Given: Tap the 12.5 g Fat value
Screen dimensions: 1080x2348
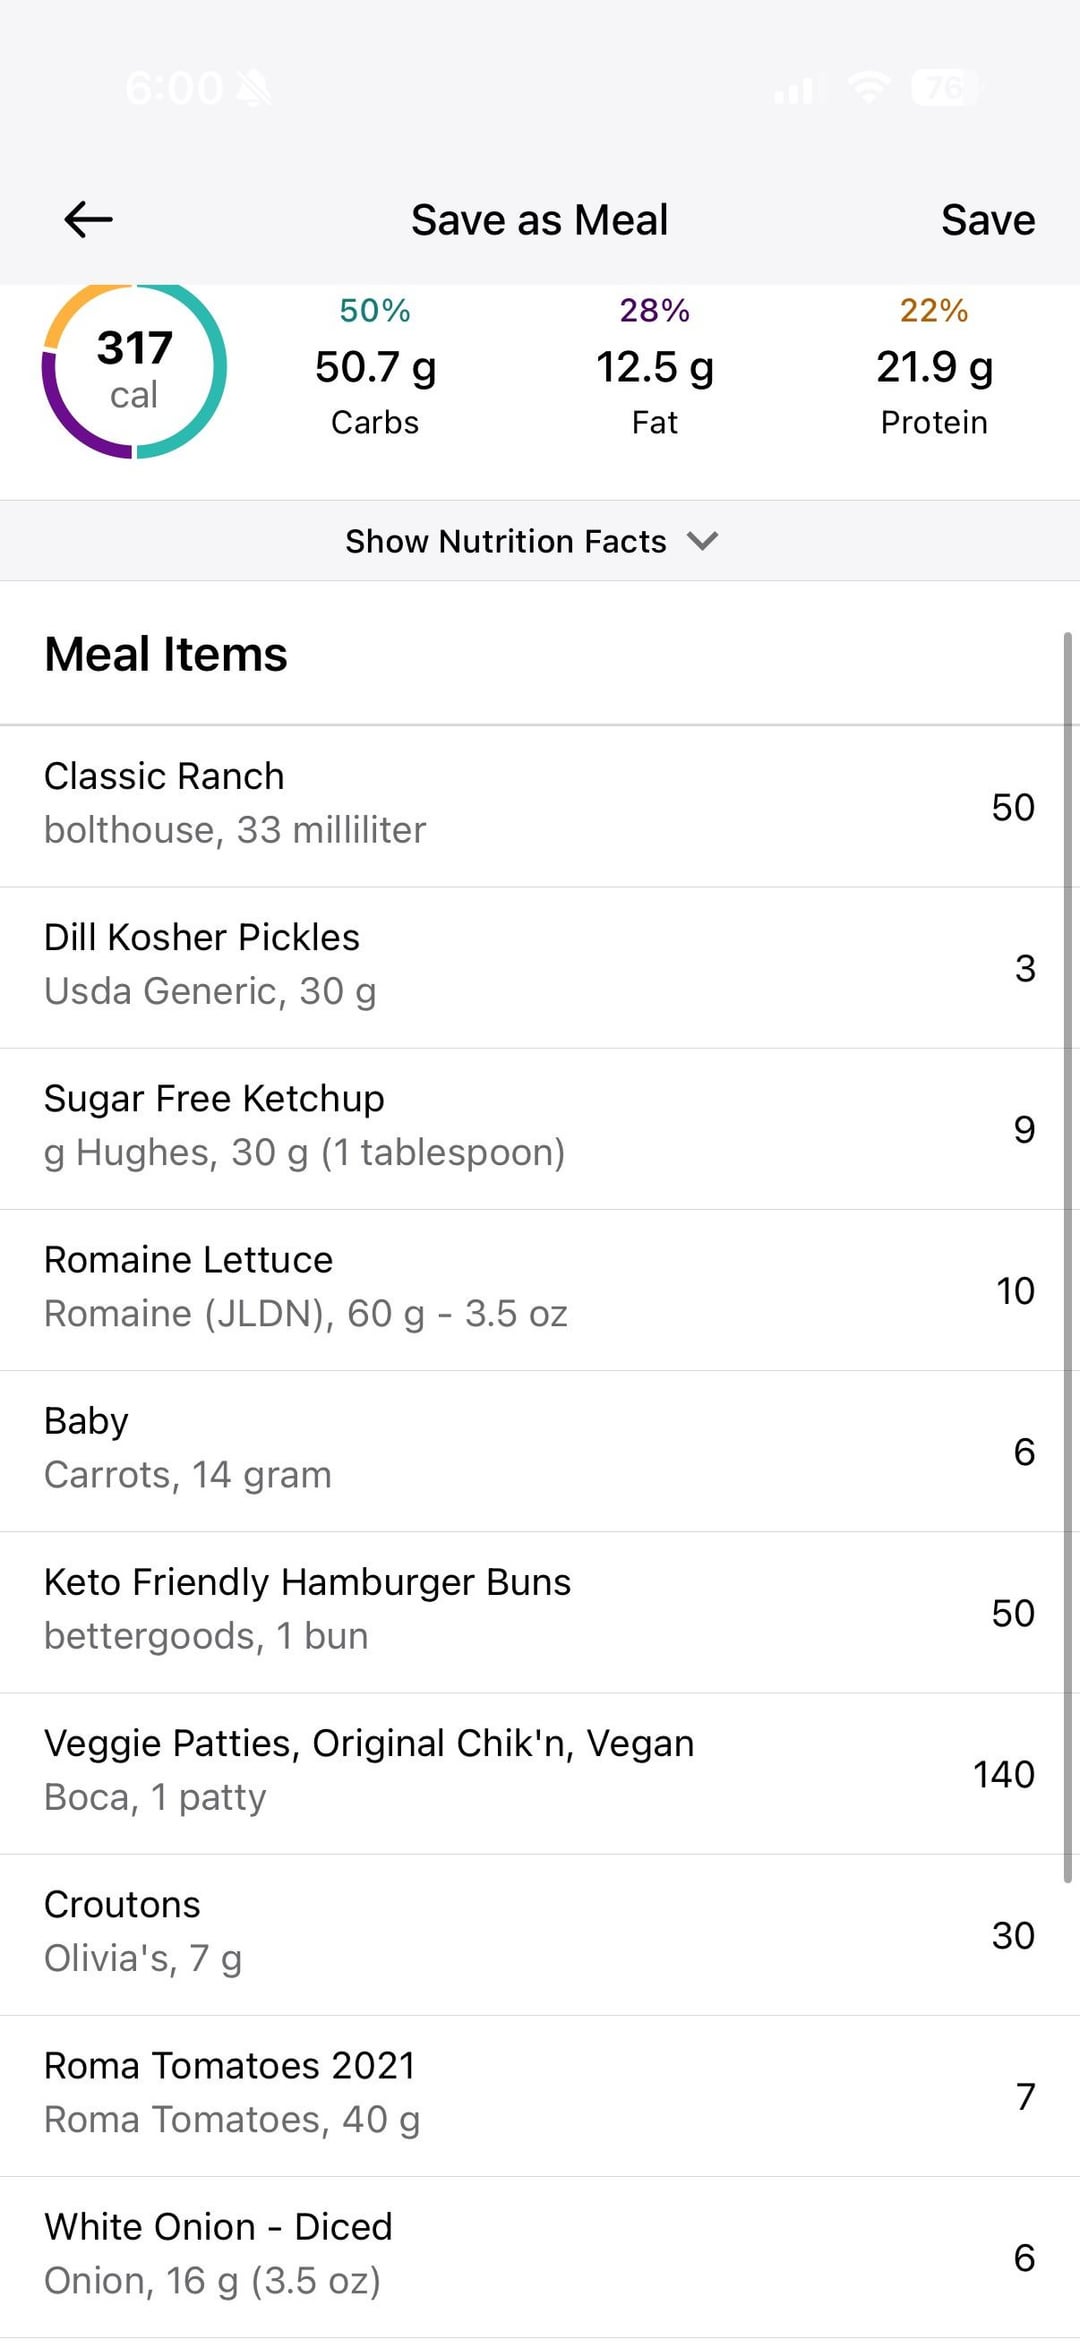Looking at the screenshot, I should [654, 368].
